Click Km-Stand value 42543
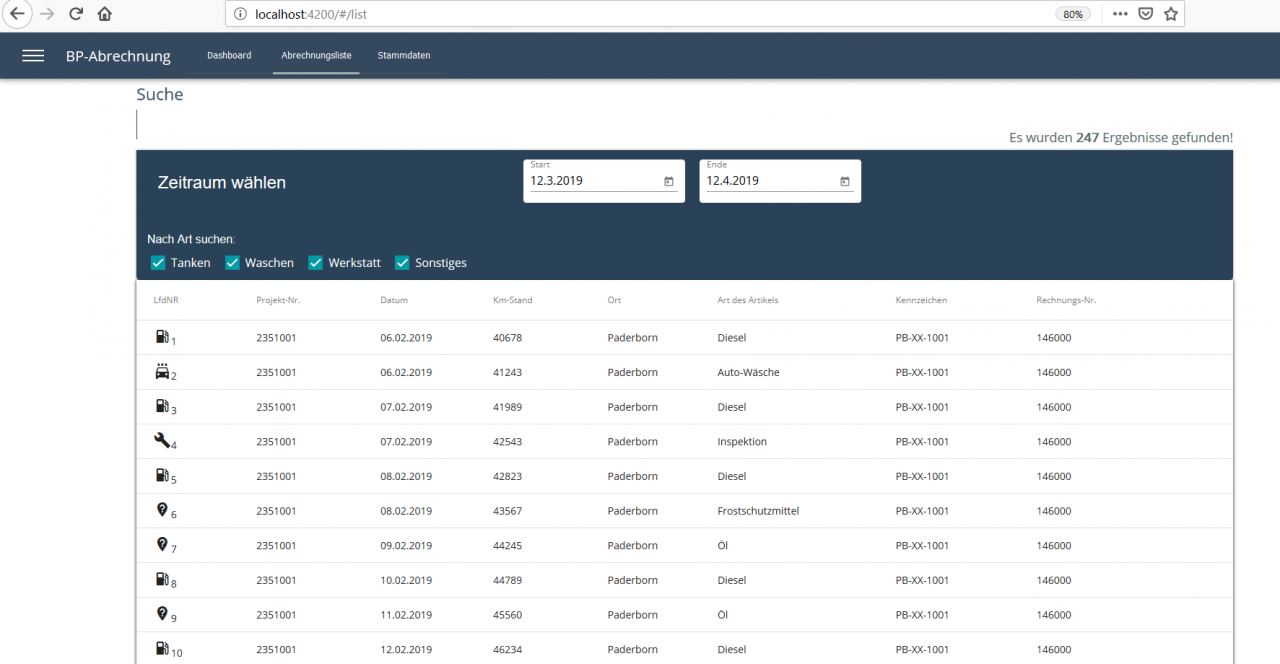This screenshot has height=664, width=1280. (x=507, y=441)
